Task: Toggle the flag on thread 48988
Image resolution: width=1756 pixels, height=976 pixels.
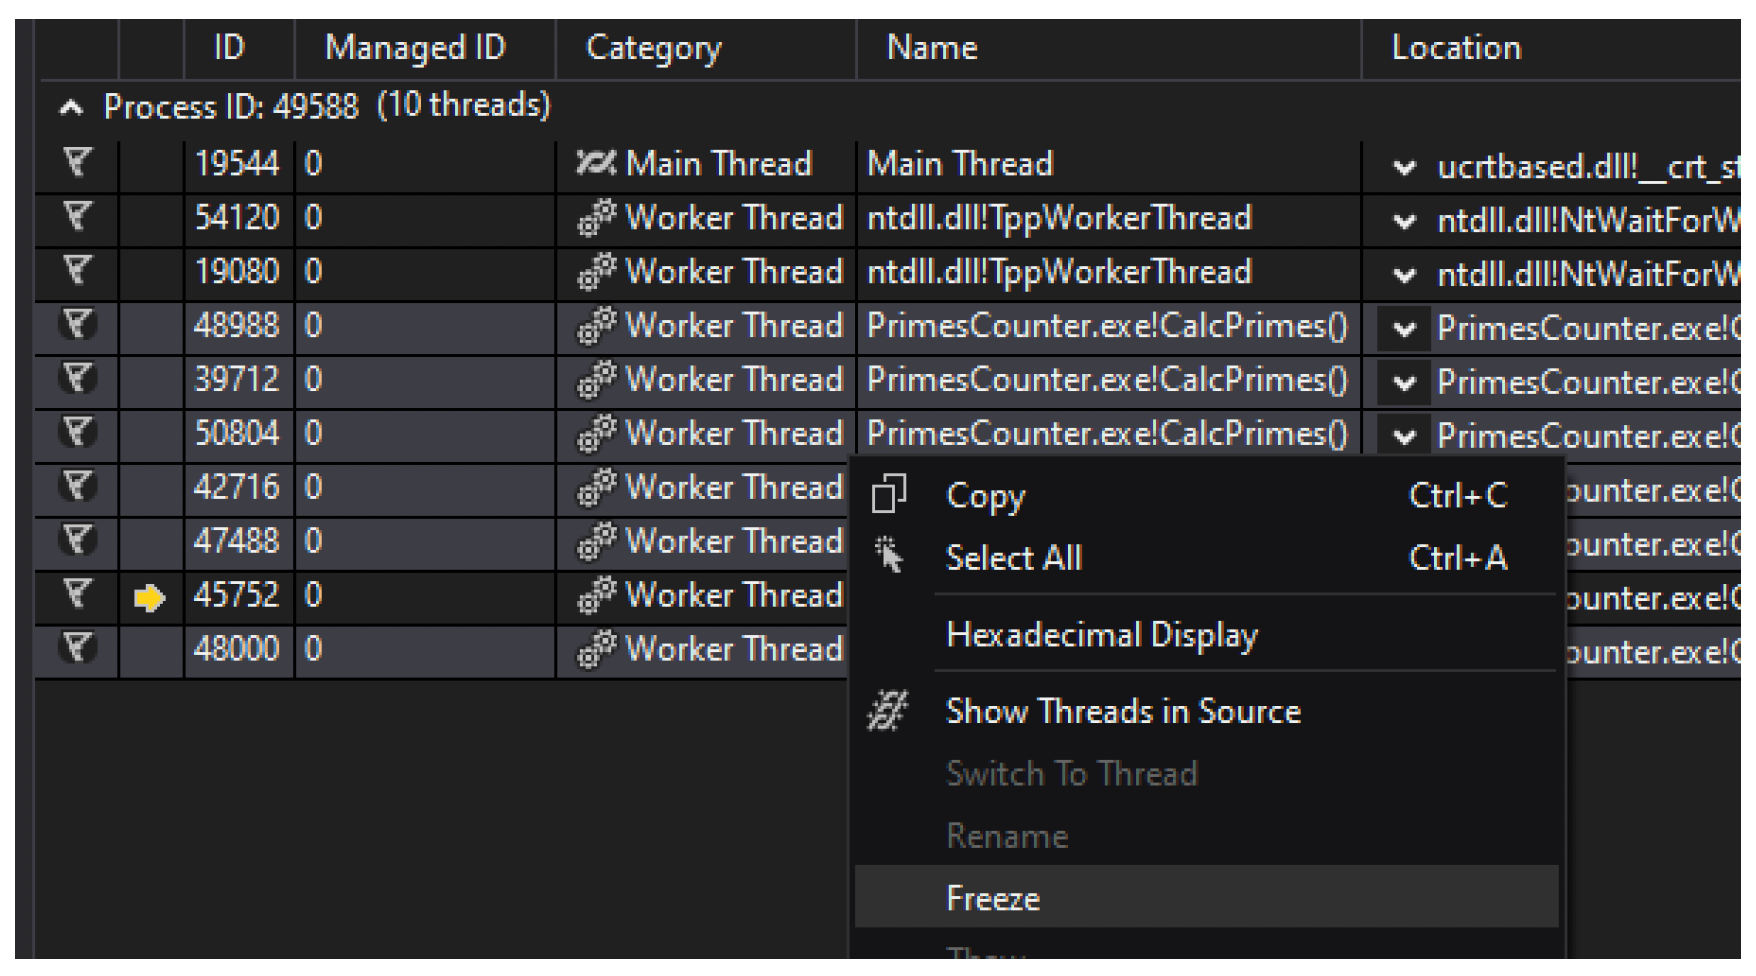Action: 77,325
